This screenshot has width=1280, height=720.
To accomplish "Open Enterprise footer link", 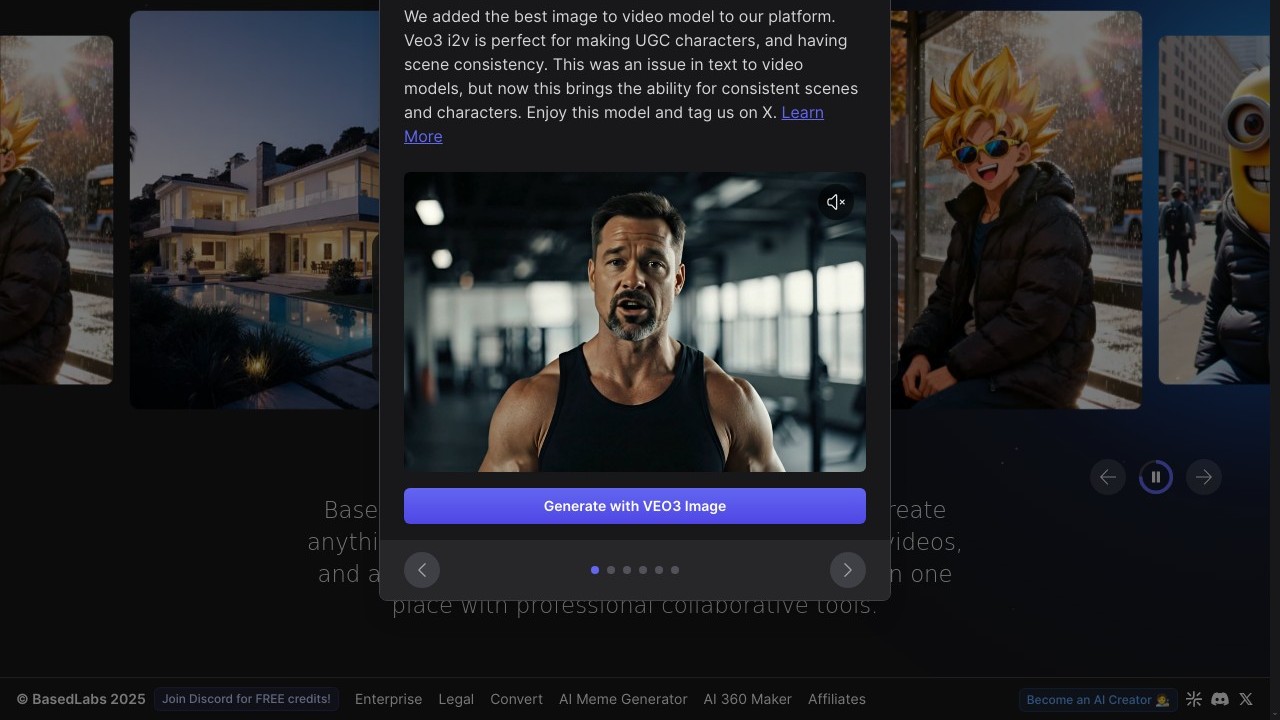I will (x=388, y=699).
